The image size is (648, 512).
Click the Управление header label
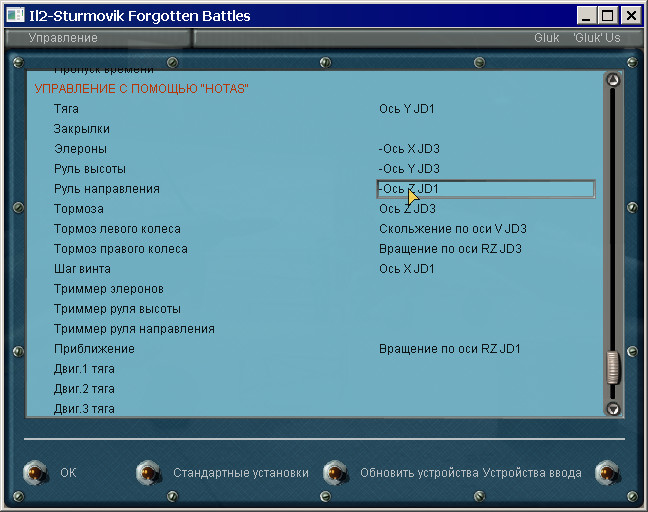click(x=63, y=38)
